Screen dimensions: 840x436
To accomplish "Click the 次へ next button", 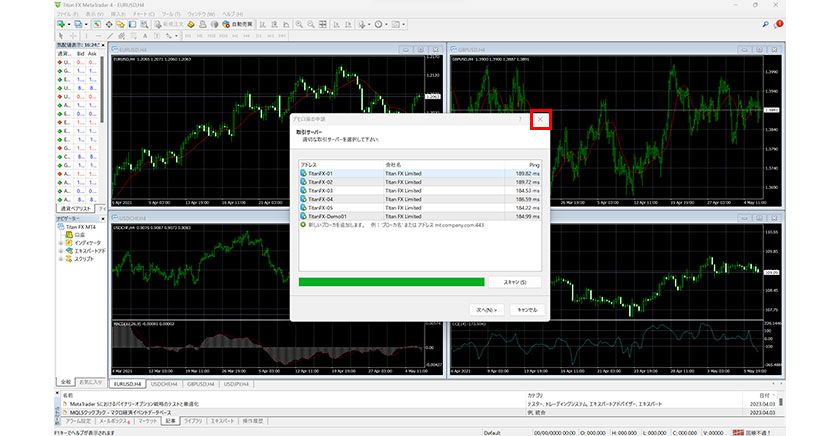I will [x=485, y=310].
